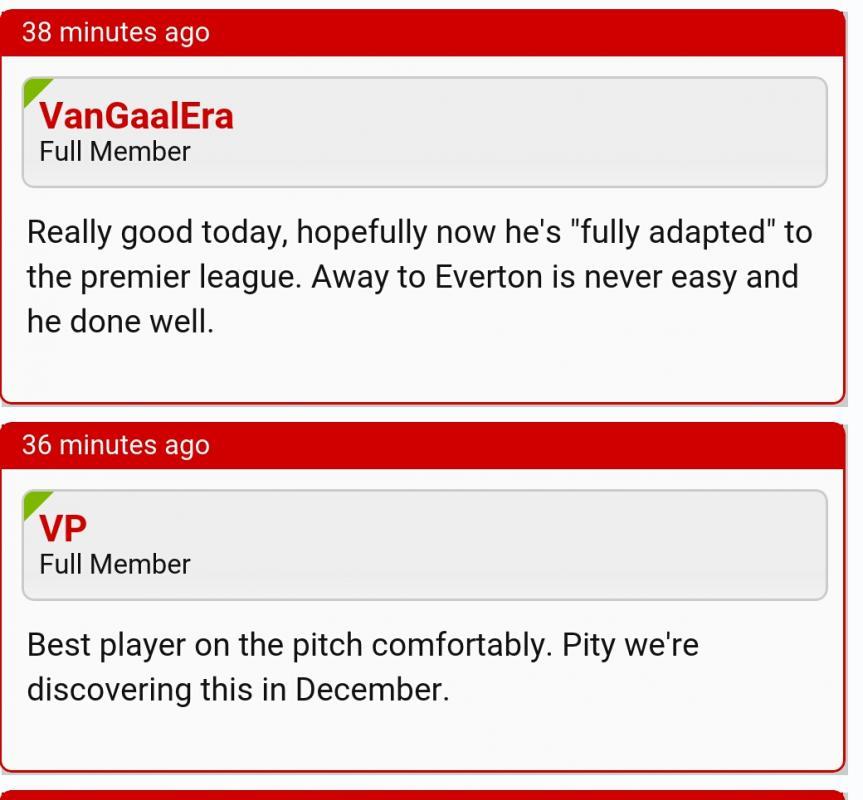This screenshot has width=863, height=800.
Task: Open VanGaalEra's user profile
Action: (x=136, y=116)
